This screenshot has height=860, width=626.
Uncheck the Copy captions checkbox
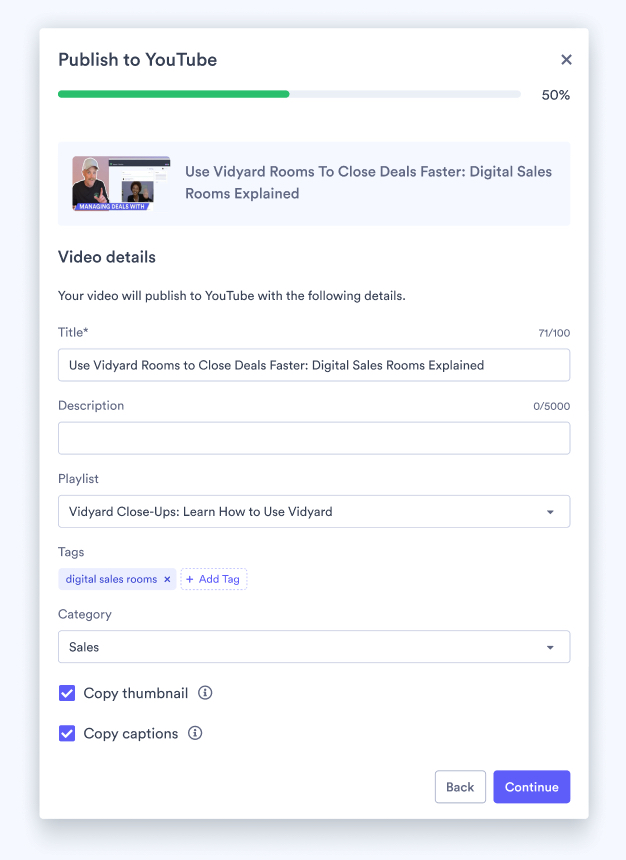coord(67,733)
